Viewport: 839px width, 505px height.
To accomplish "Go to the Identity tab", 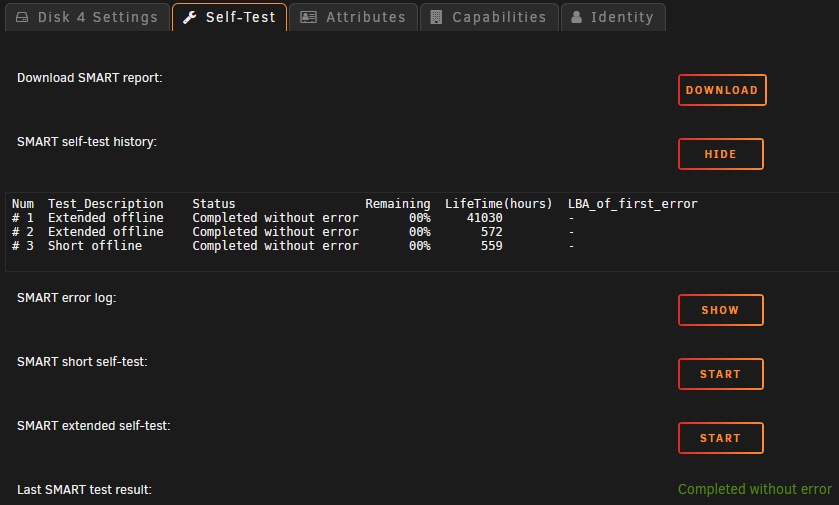I will pyautogui.click(x=613, y=17).
